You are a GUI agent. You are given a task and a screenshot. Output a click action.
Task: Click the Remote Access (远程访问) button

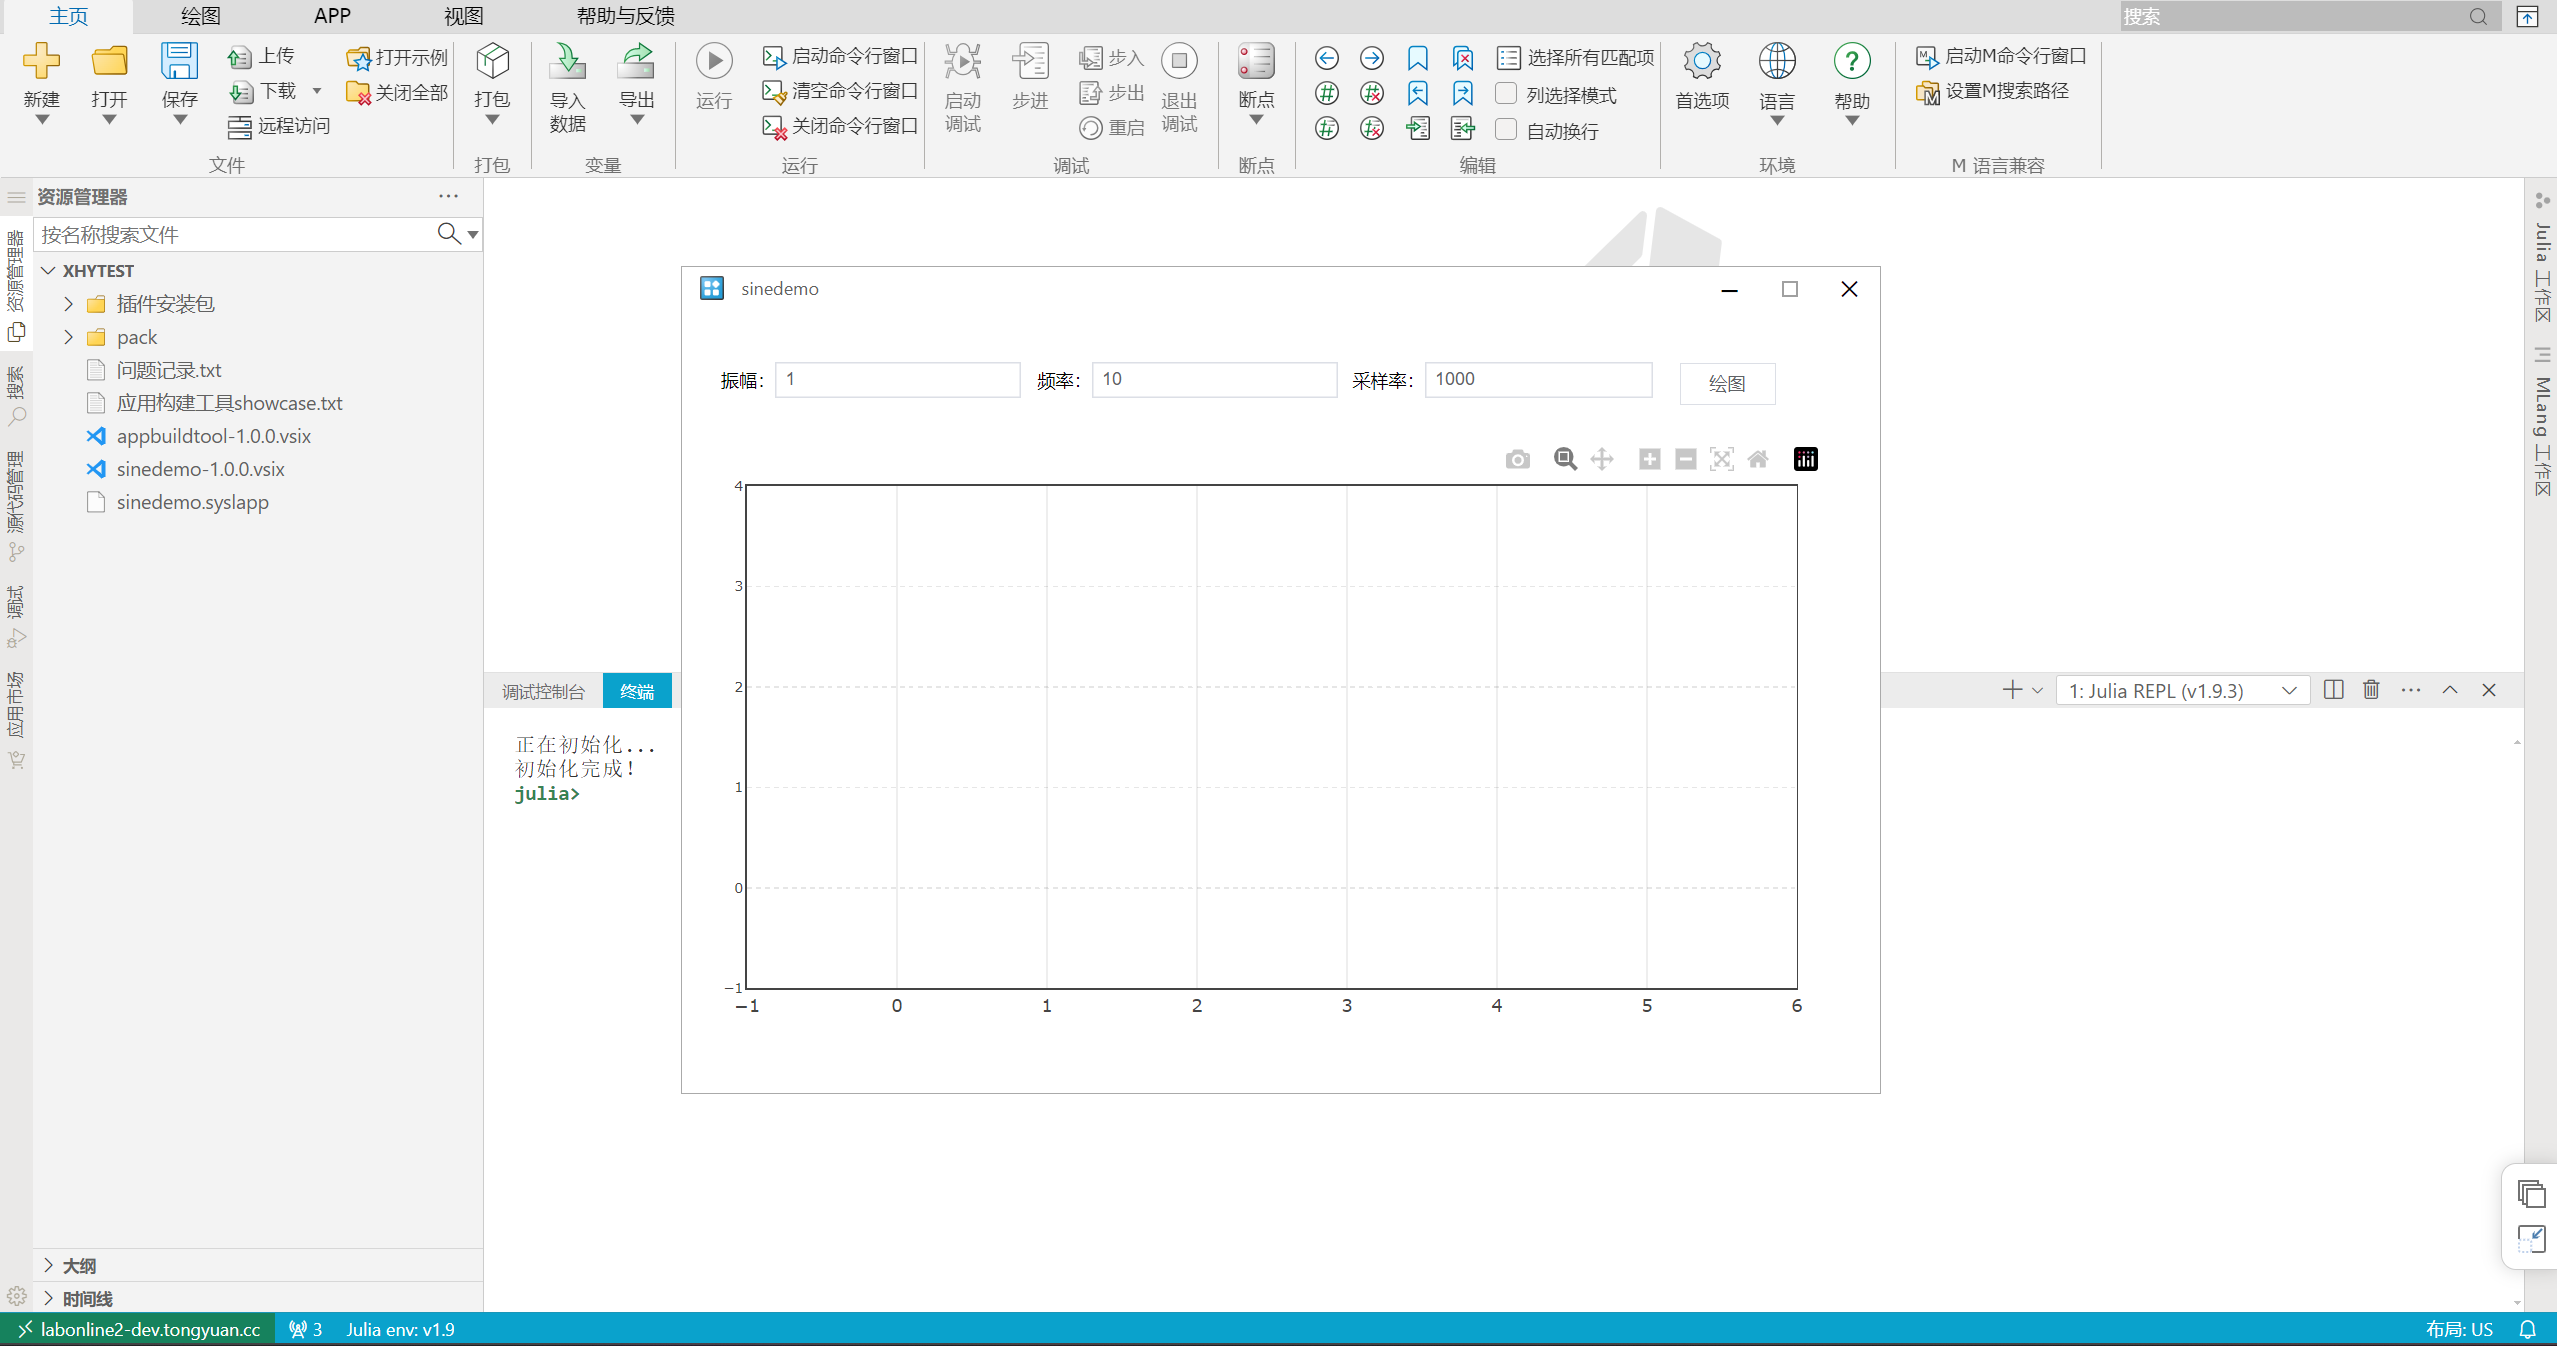pyautogui.click(x=279, y=126)
